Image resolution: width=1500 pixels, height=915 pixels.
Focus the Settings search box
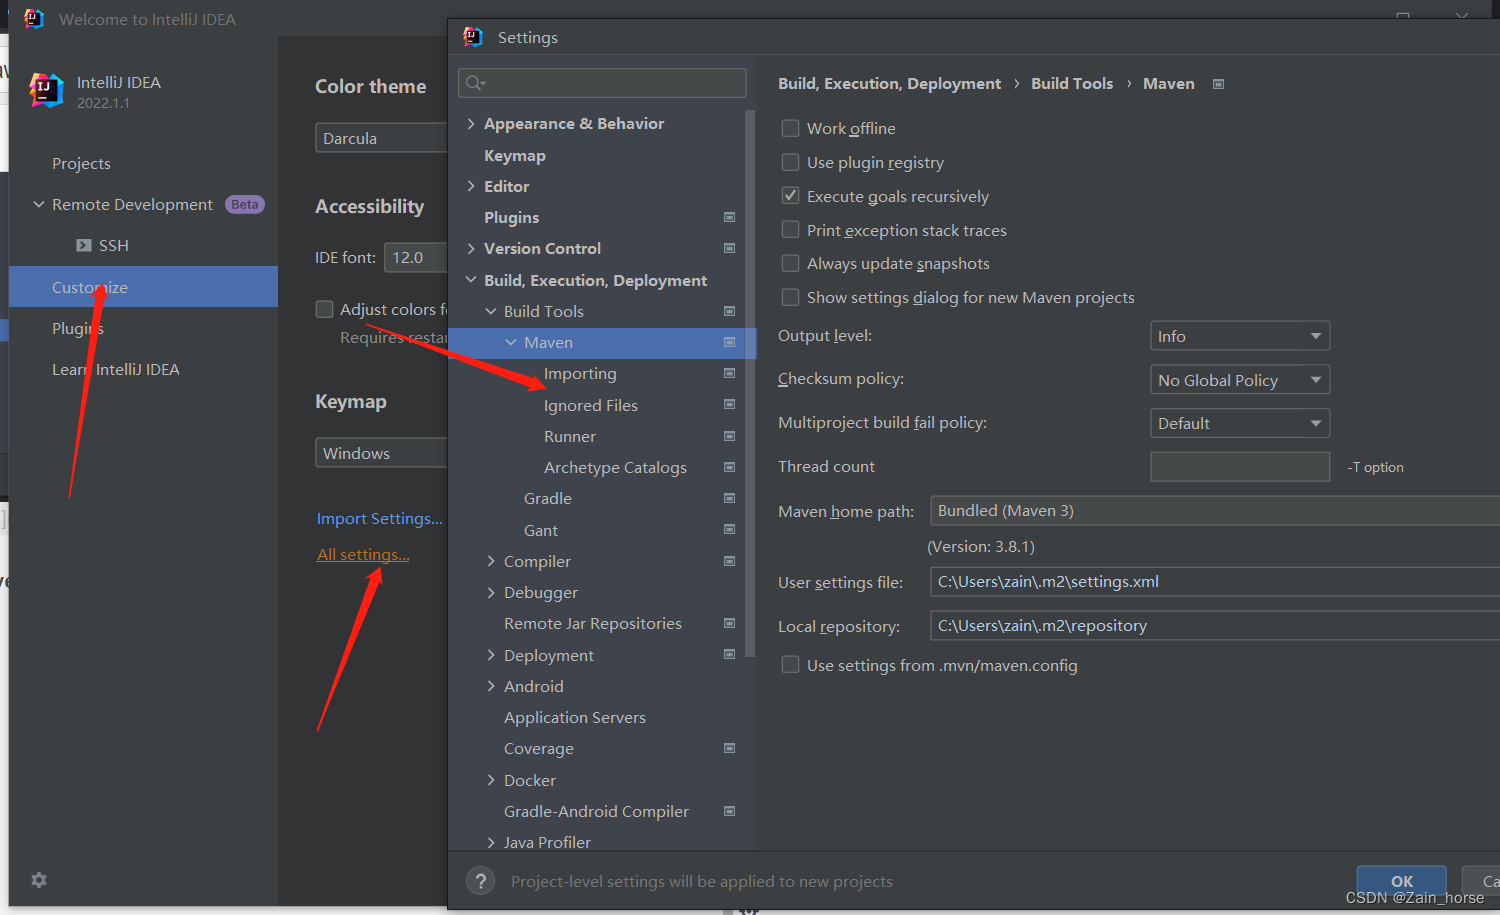(602, 83)
